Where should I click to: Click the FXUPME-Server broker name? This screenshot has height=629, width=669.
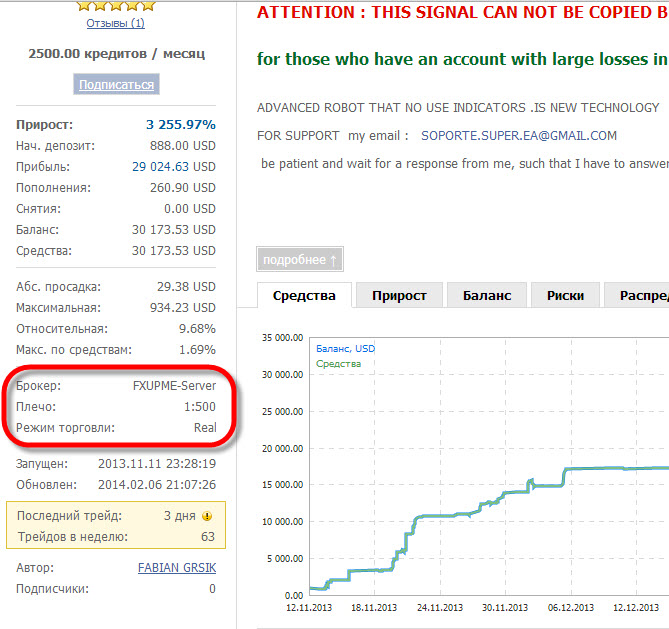(174, 386)
